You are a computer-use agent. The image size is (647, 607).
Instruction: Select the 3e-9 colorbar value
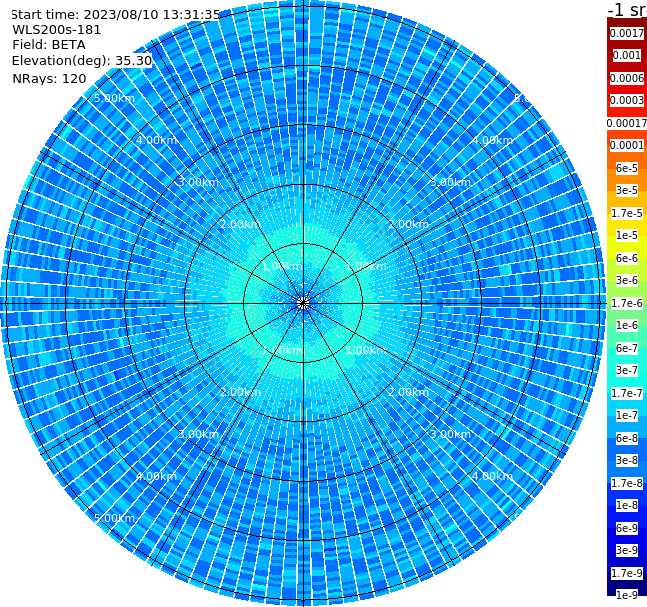click(627, 550)
